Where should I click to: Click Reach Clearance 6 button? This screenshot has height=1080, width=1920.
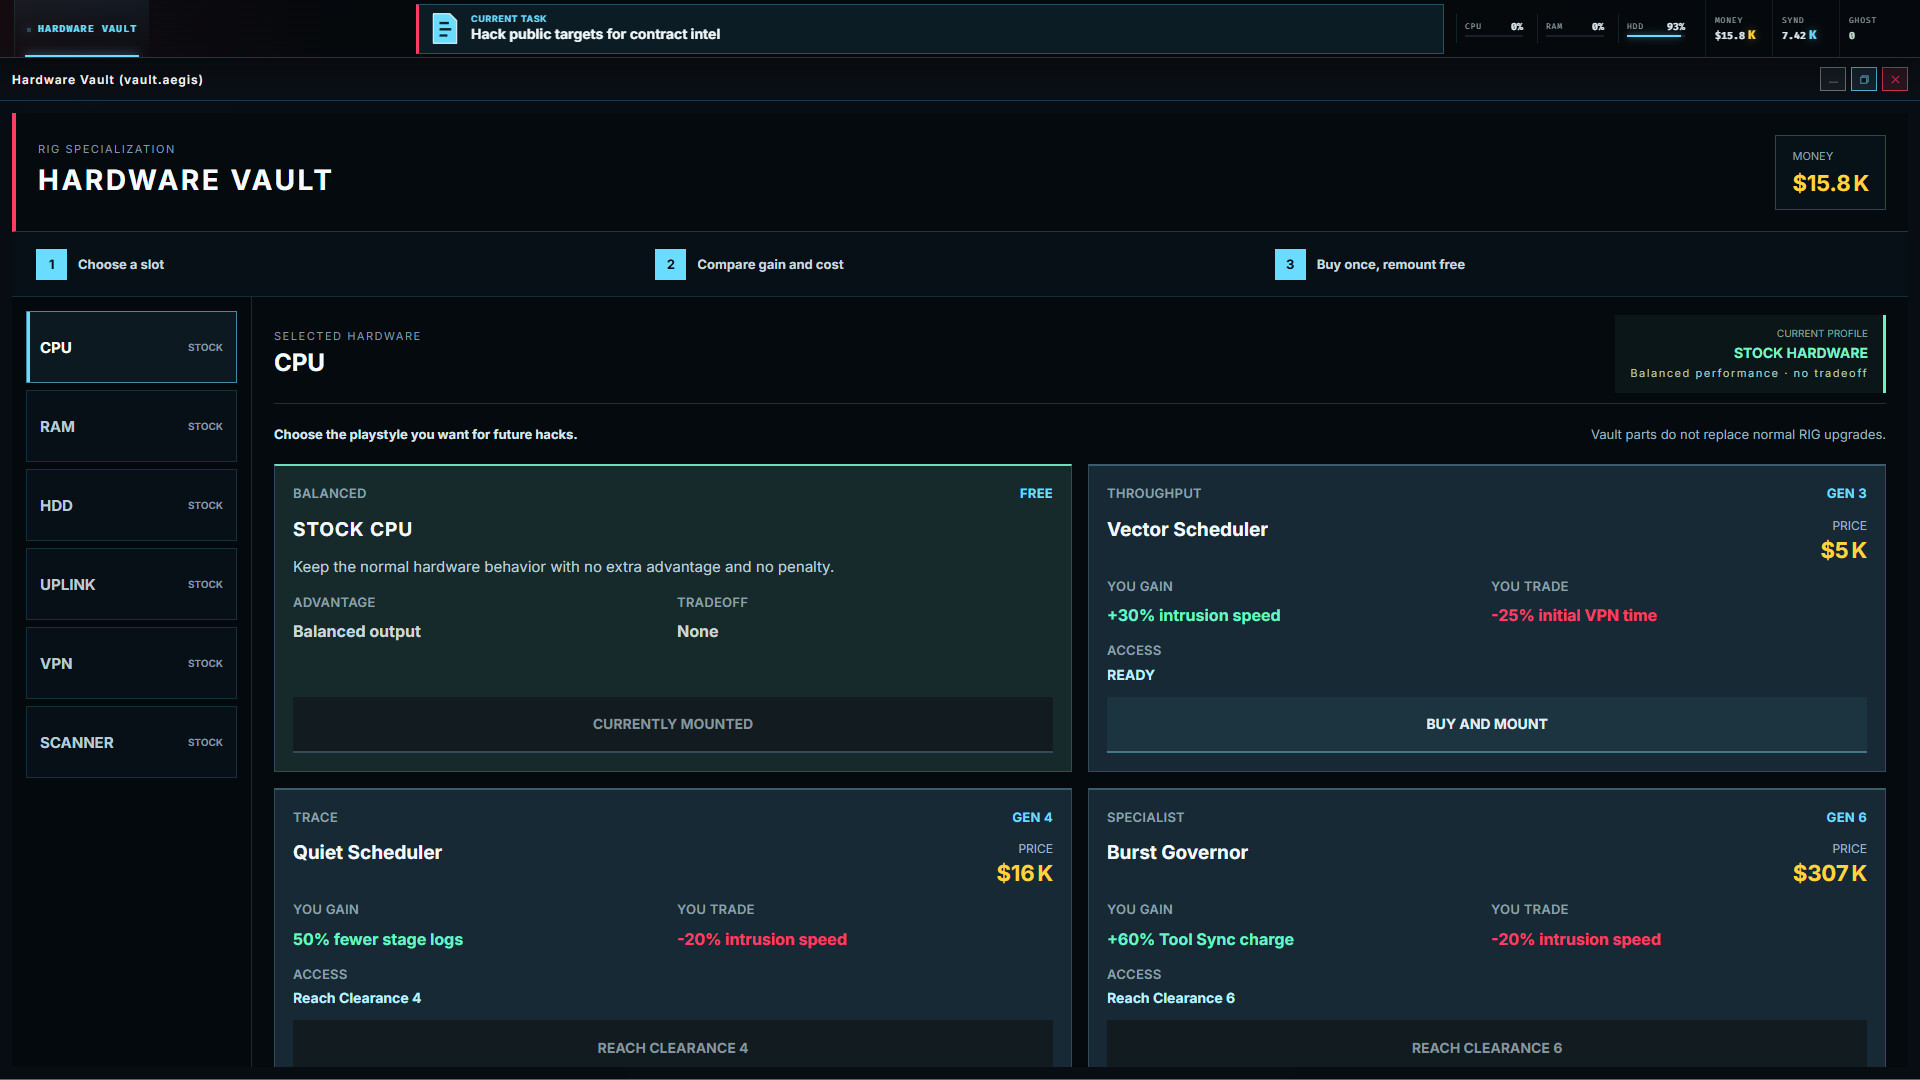pos(1486,1046)
